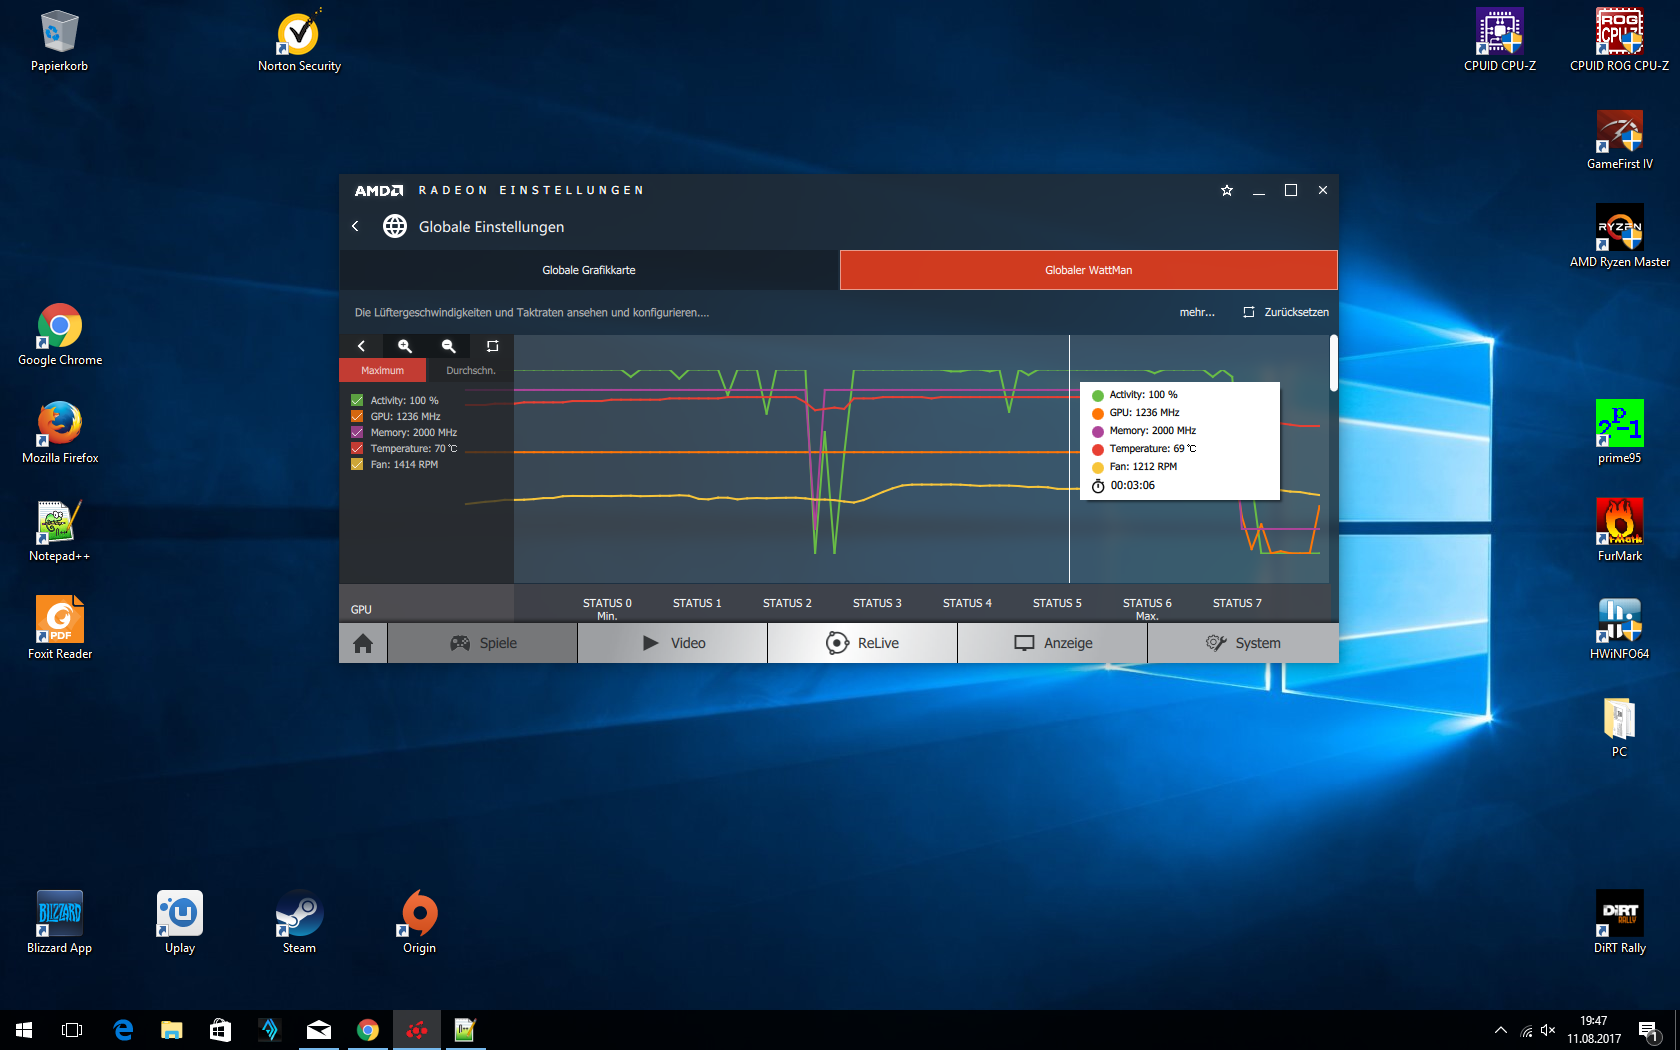Screen dimensions: 1680x1050
Task: Select the STATUS 7 column
Action: tap(1237, 603)
